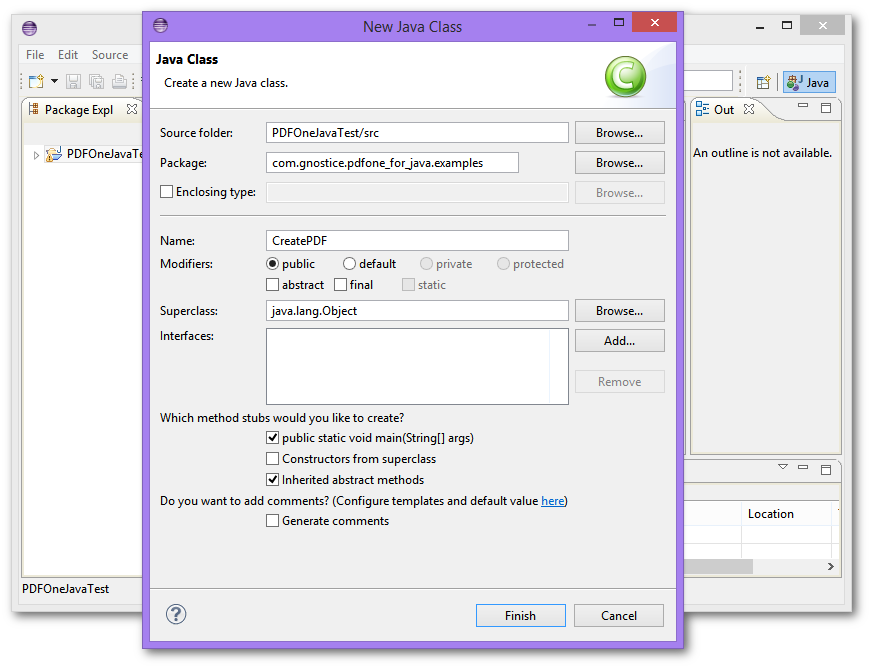The image size is (871, 672).
Task: Add an interface with Add button
Action: 619,340
